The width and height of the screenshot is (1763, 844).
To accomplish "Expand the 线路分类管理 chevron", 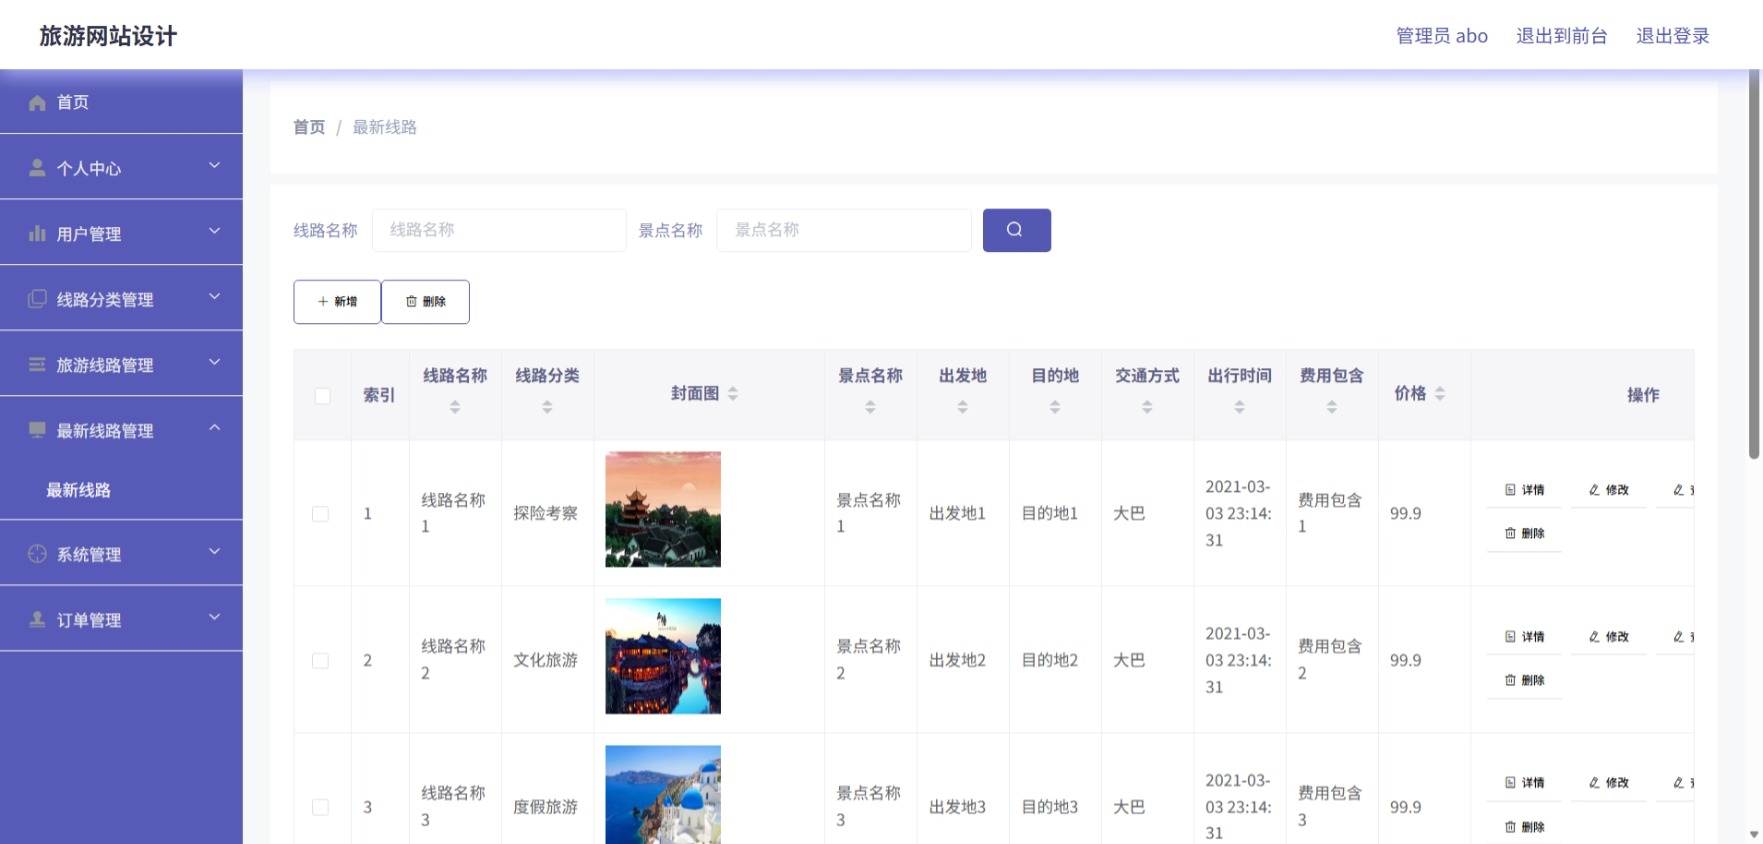I will [x=214, y=296].
